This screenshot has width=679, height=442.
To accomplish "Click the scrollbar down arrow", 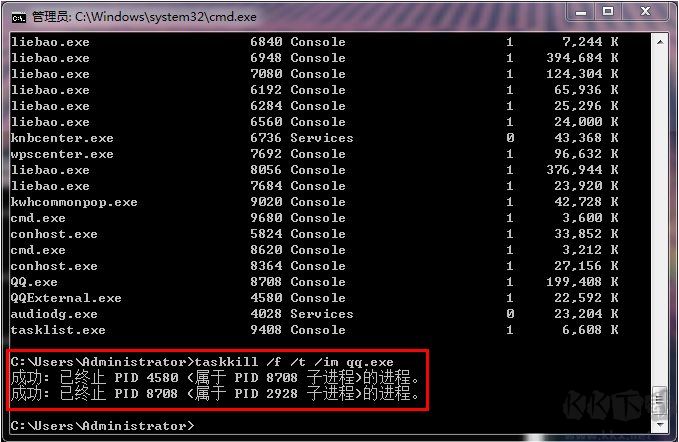I will 660,424.
